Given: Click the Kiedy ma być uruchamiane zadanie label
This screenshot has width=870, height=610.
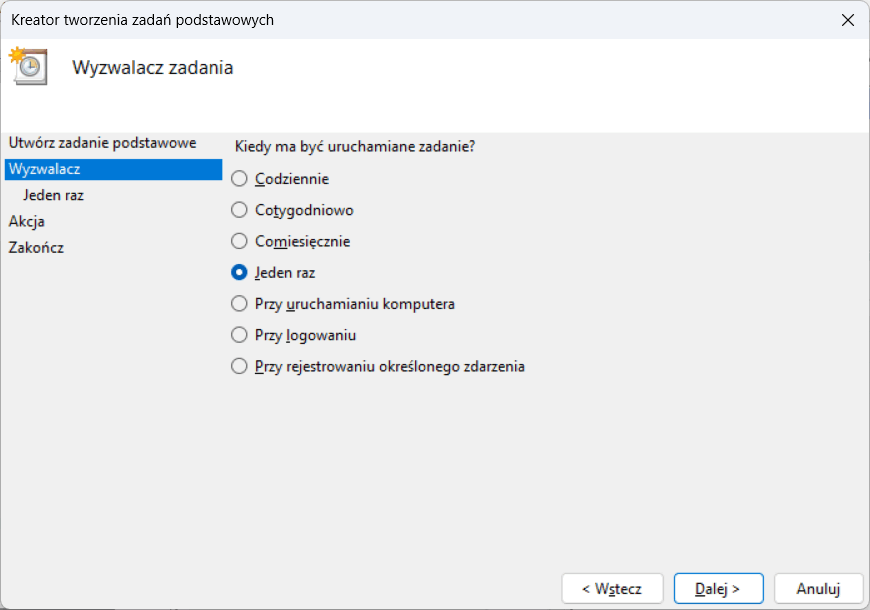Looking at the screenshot, I should tap(354, 146).
